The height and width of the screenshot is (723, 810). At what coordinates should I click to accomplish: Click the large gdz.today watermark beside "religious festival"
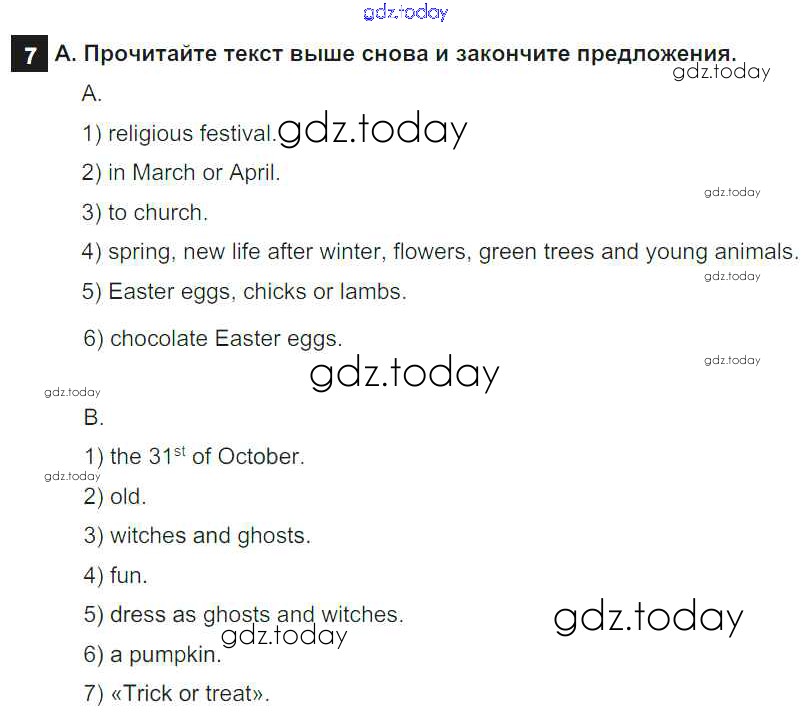coord(373,130)
